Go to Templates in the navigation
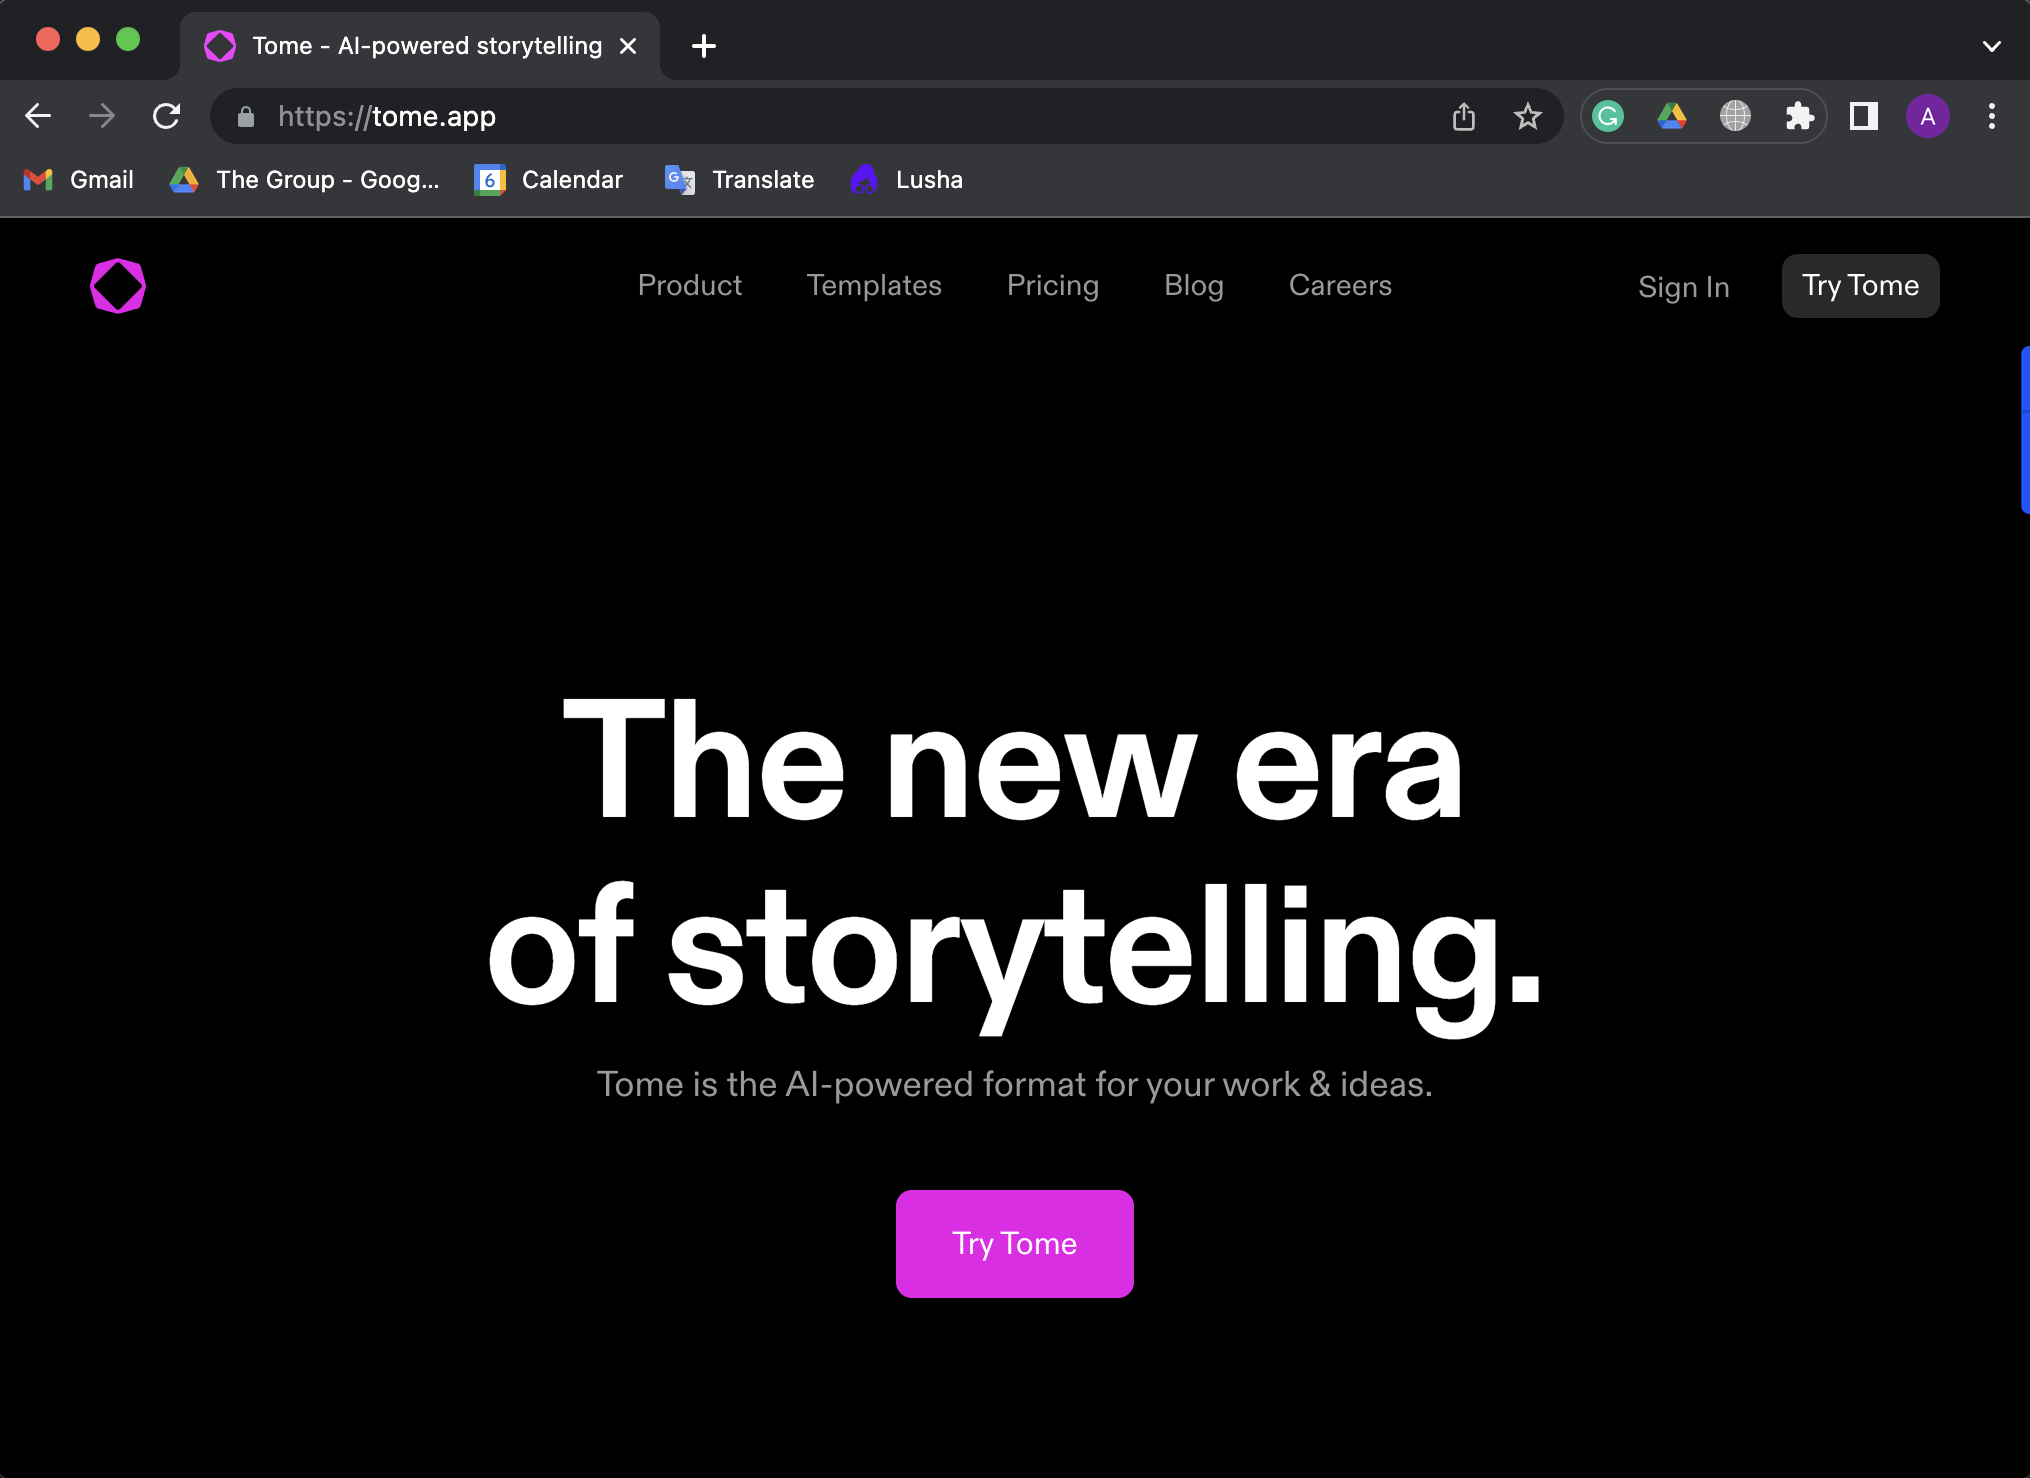 874,286
